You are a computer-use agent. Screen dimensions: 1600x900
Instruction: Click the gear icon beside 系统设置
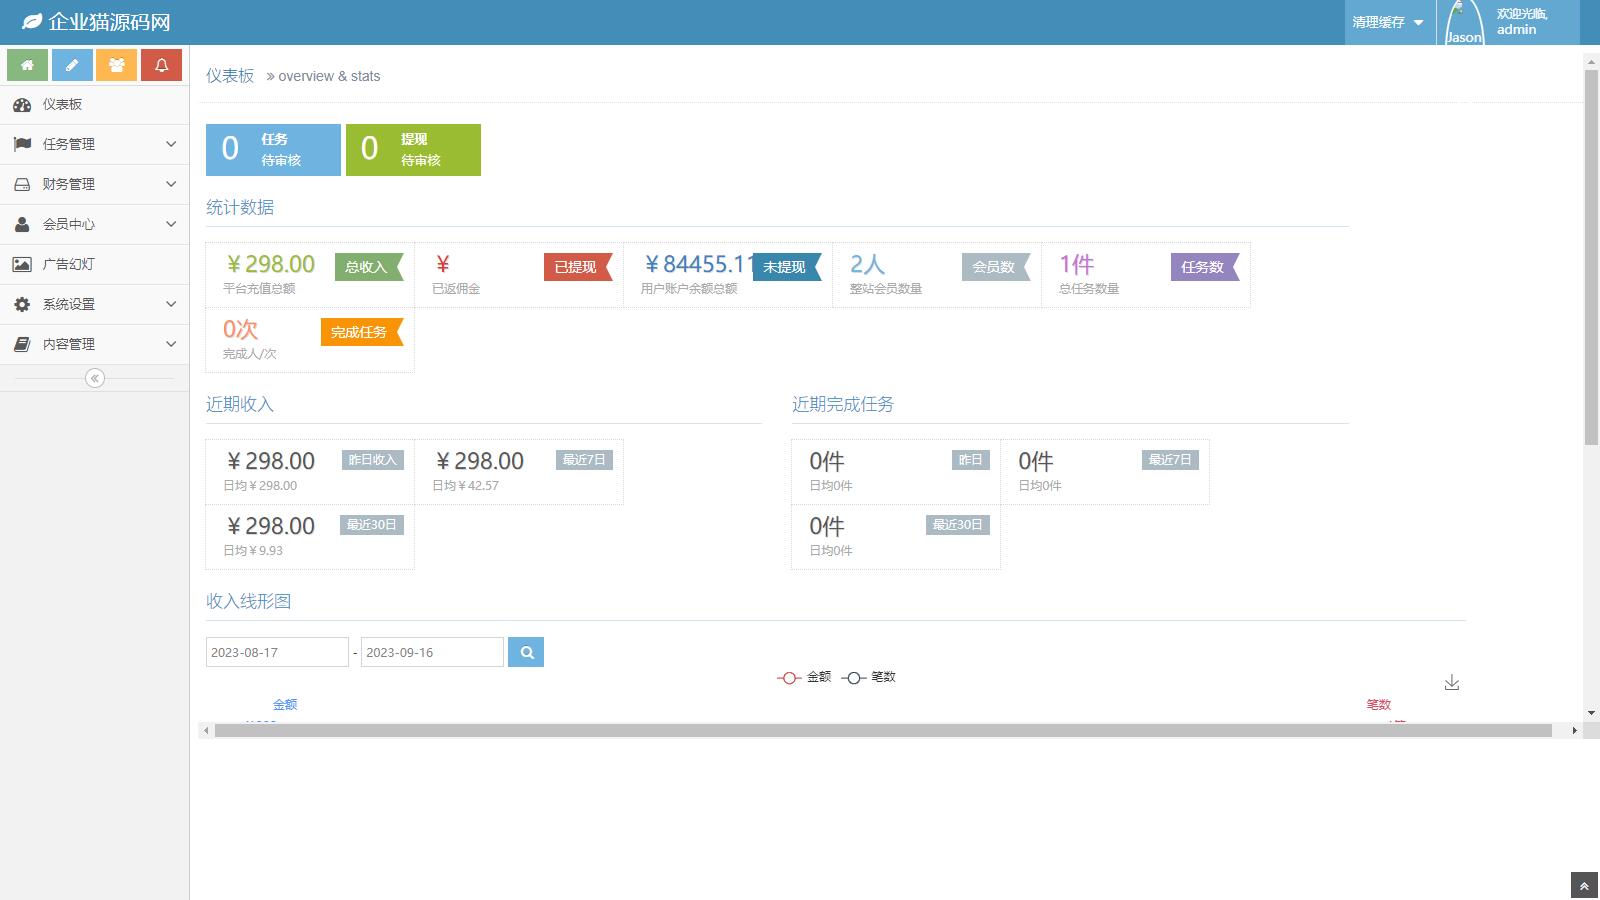22,304
